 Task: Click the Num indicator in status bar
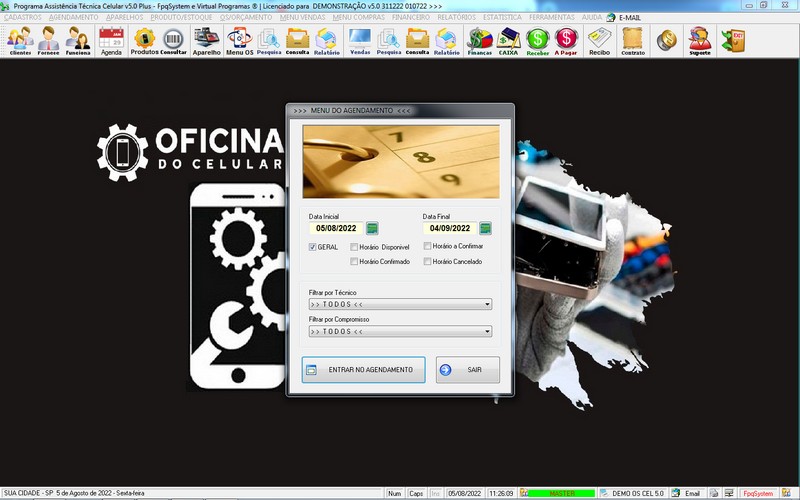pos(394,493)
